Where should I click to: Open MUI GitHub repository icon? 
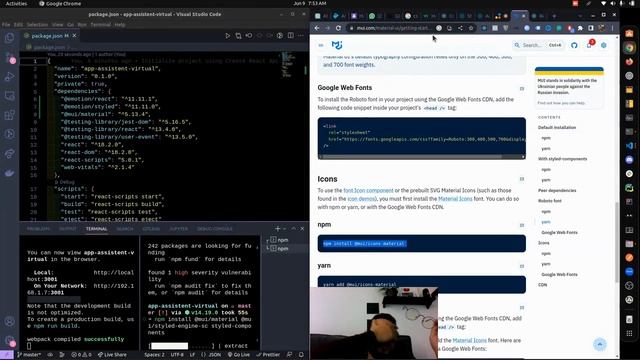point(574,45)
